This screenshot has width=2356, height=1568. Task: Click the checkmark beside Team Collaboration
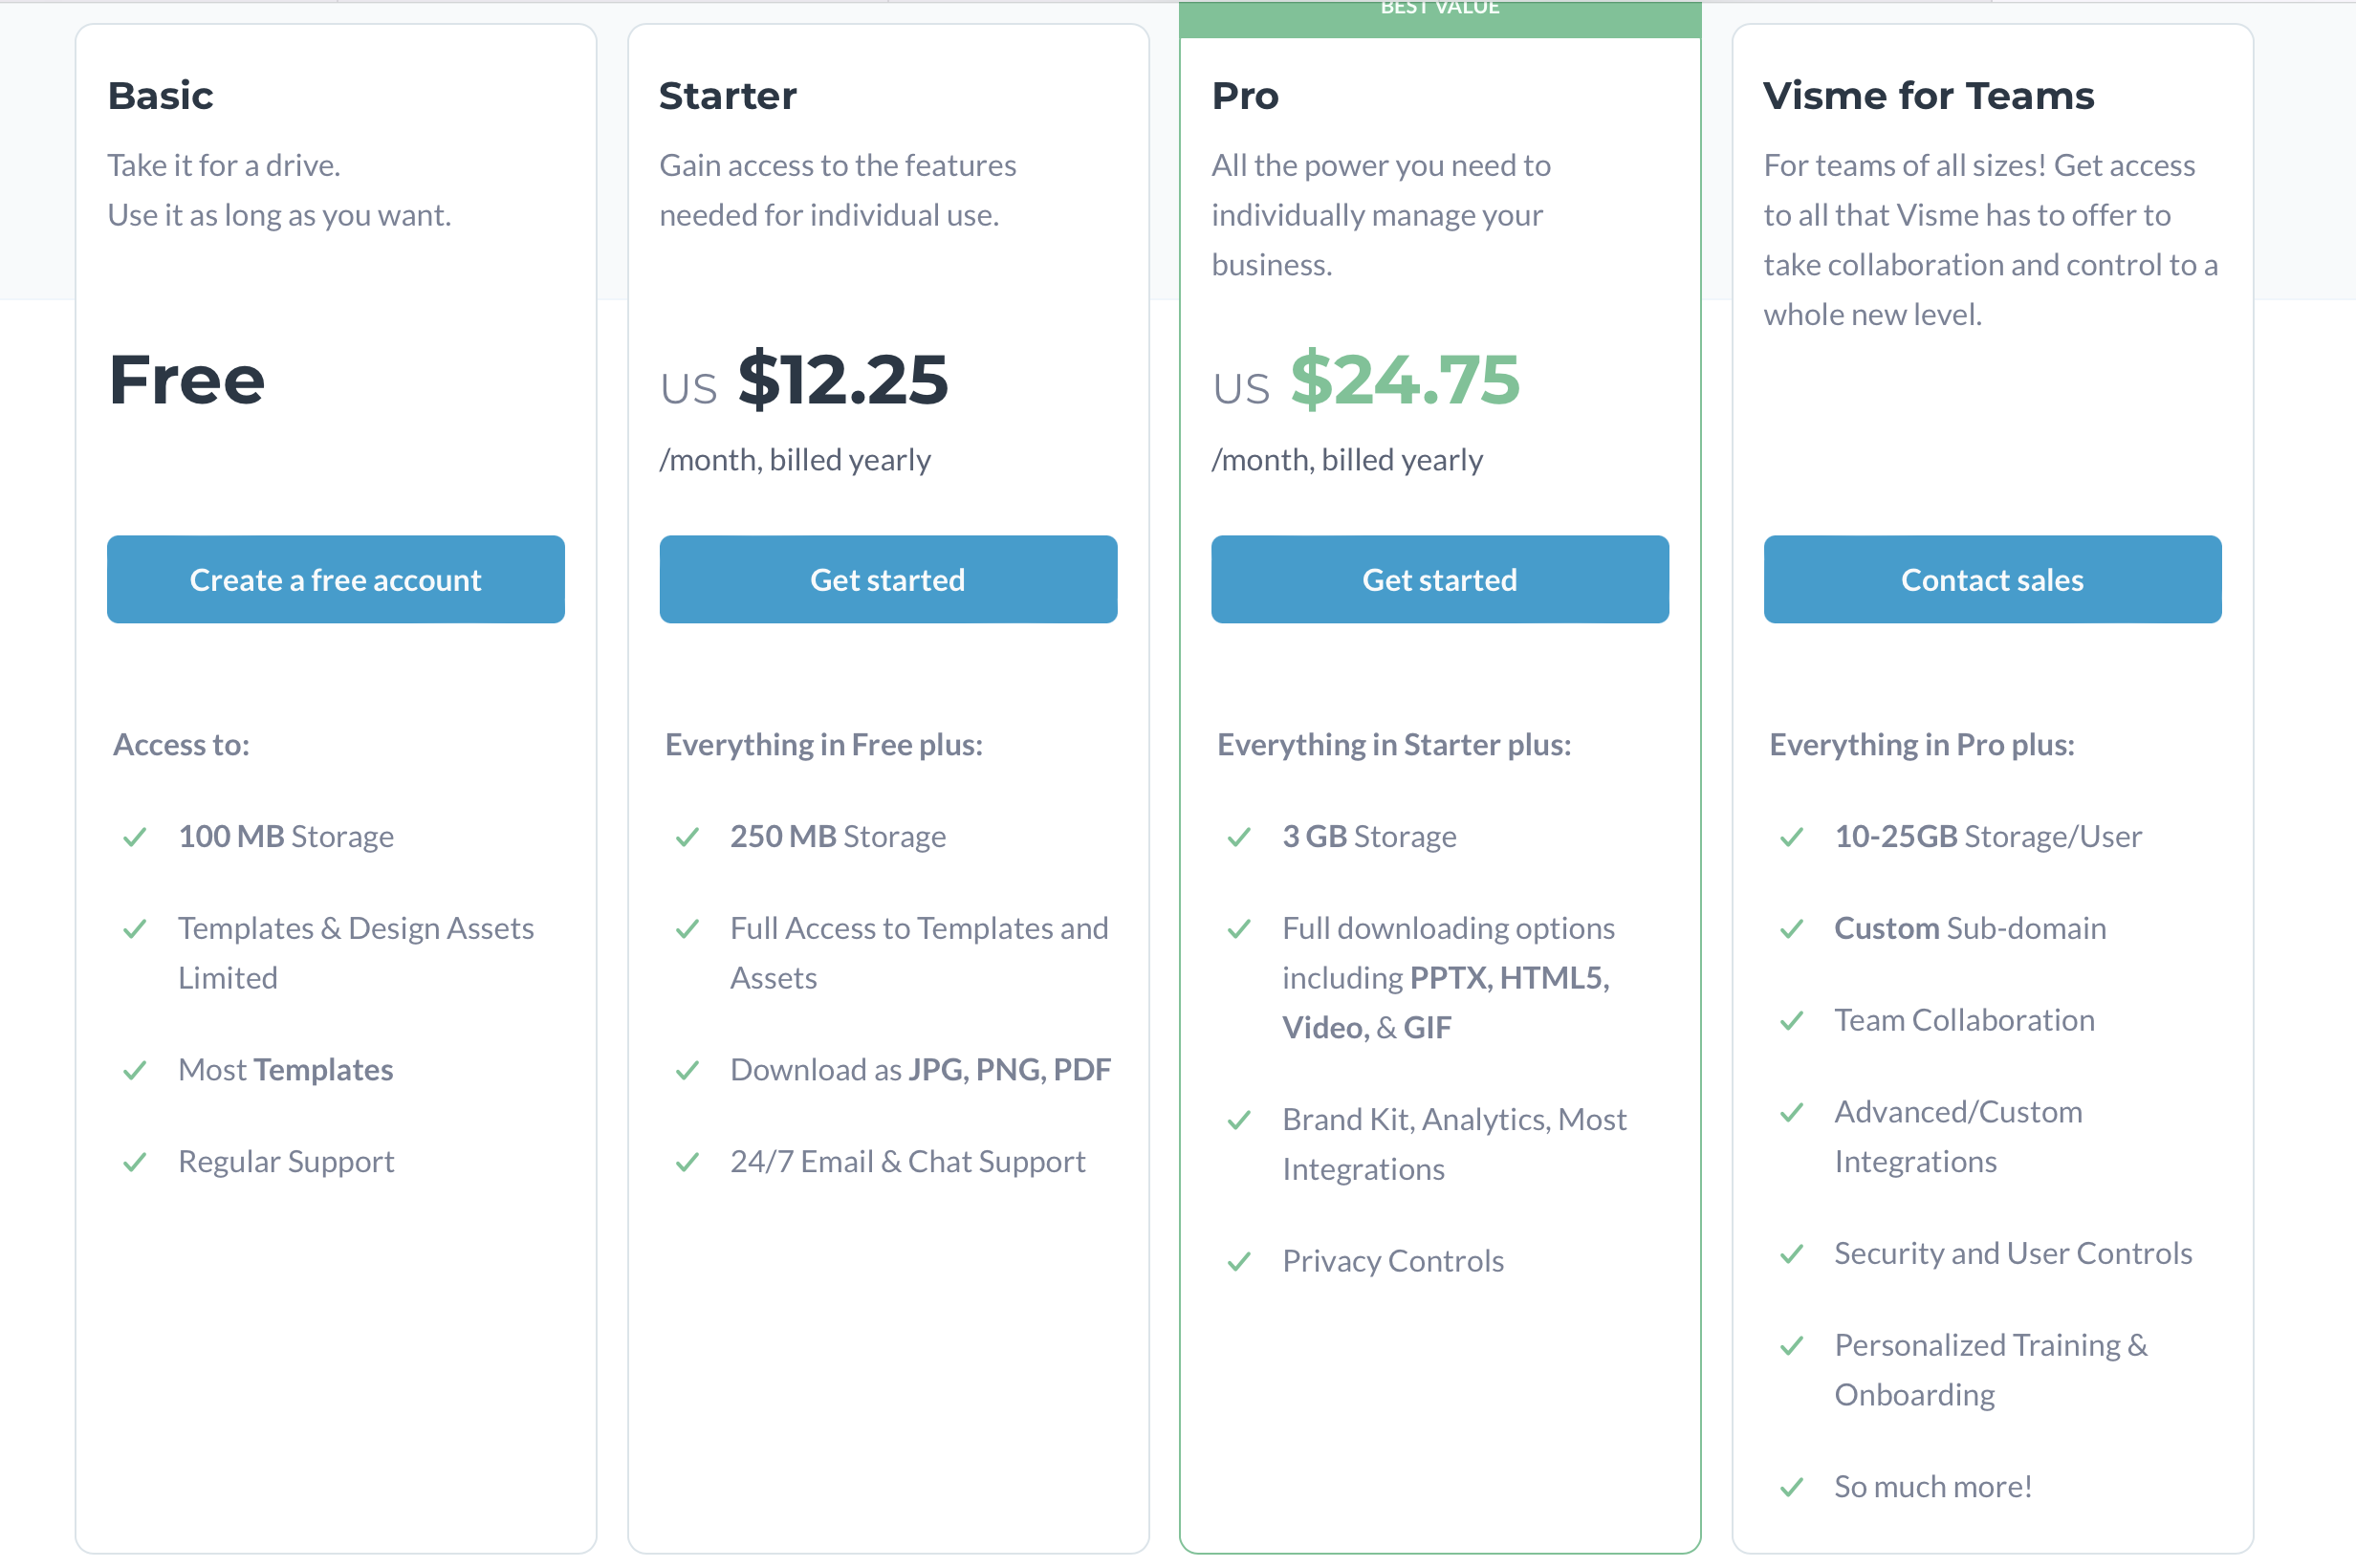[x=1792, y=1021]
